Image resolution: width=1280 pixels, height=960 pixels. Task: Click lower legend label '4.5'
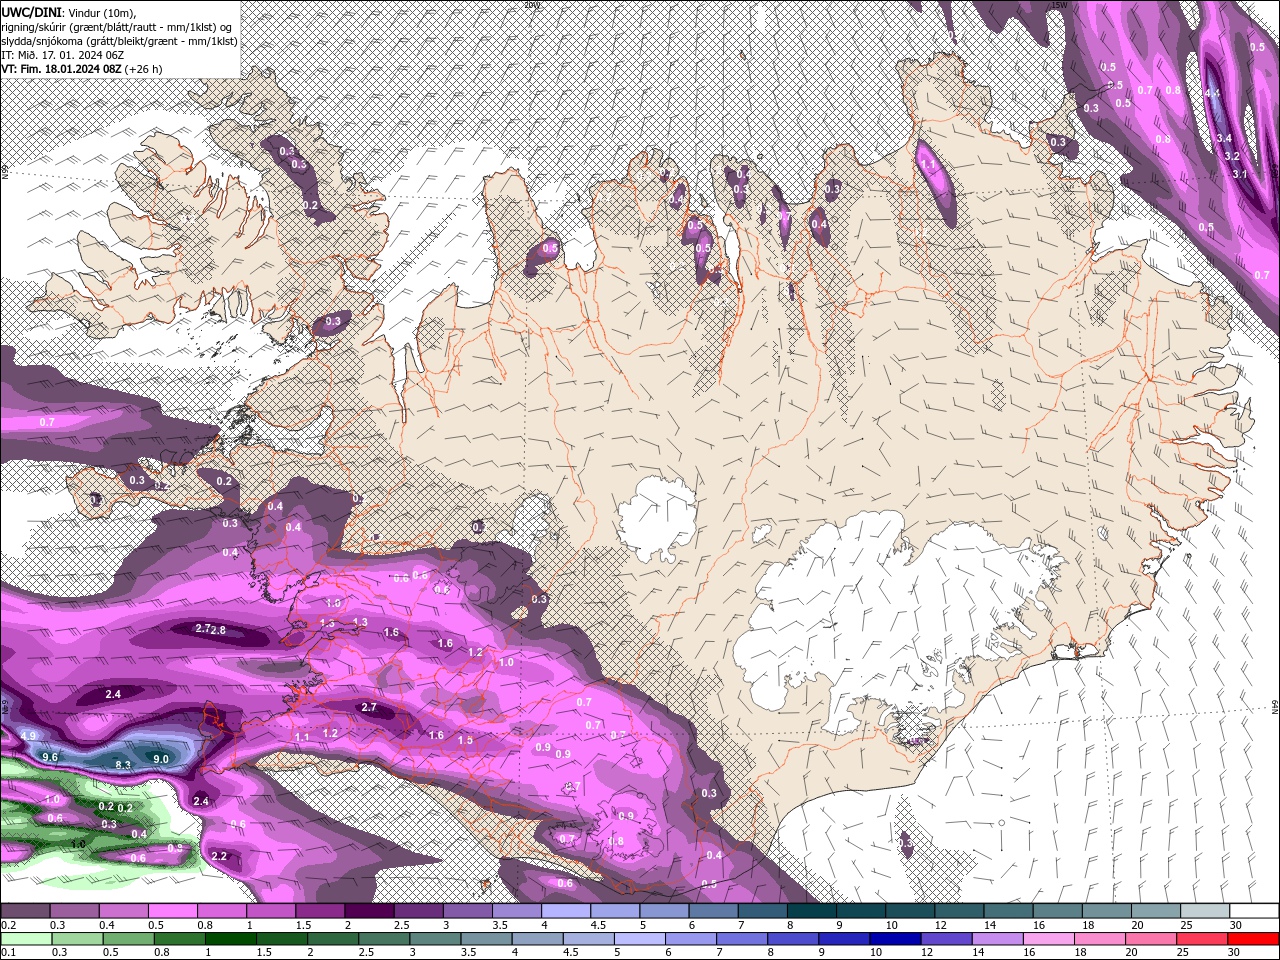pyautogui.click(x=571, y=953)
